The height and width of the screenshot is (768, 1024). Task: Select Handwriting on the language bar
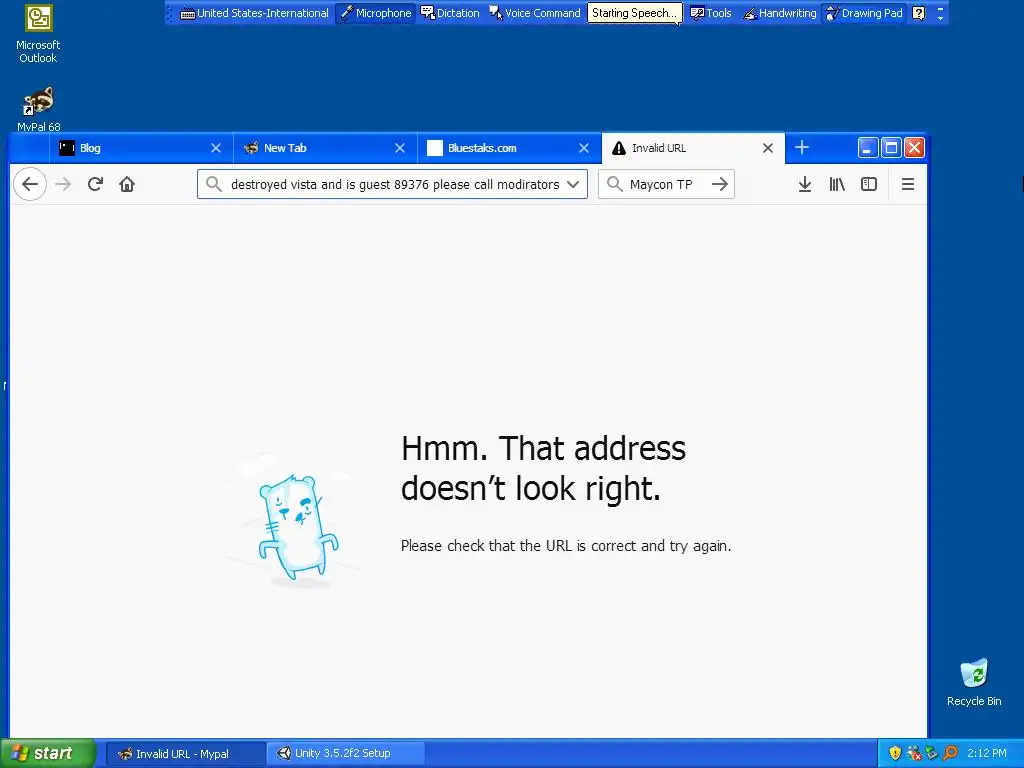click(x=780, y=13)
